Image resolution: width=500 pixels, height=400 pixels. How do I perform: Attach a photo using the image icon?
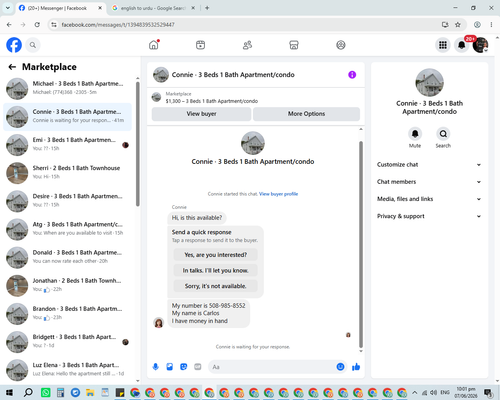pos(169,367)
